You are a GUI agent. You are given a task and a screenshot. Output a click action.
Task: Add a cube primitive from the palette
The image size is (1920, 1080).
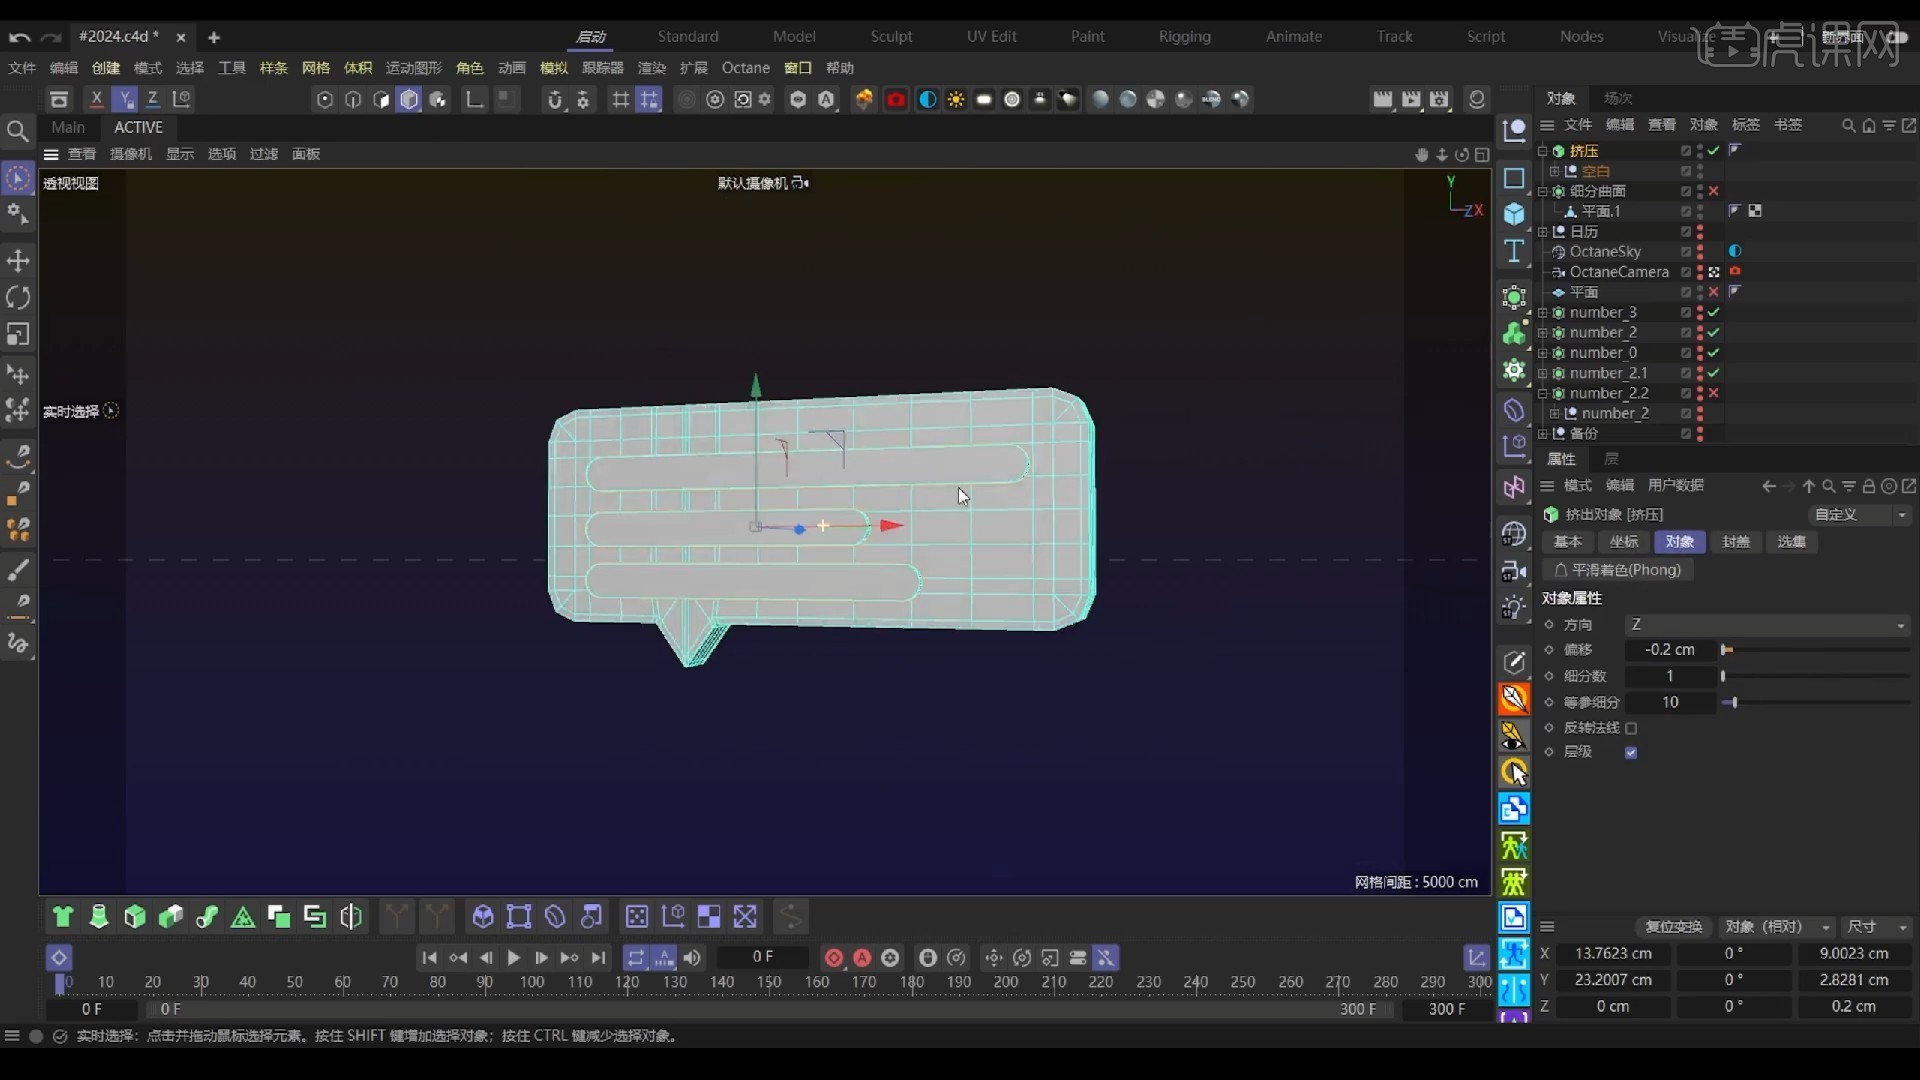(1514, 214)
